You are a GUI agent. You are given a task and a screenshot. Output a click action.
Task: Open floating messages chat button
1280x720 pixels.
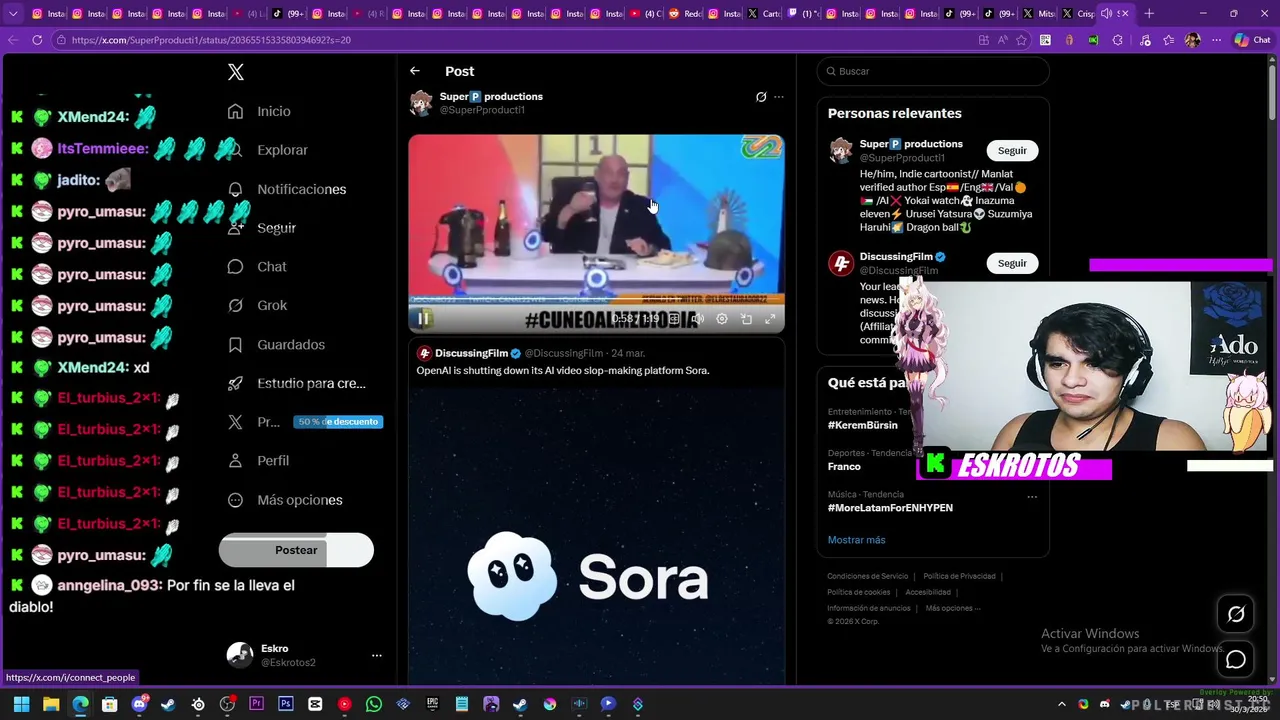(x=1236, y=659)
